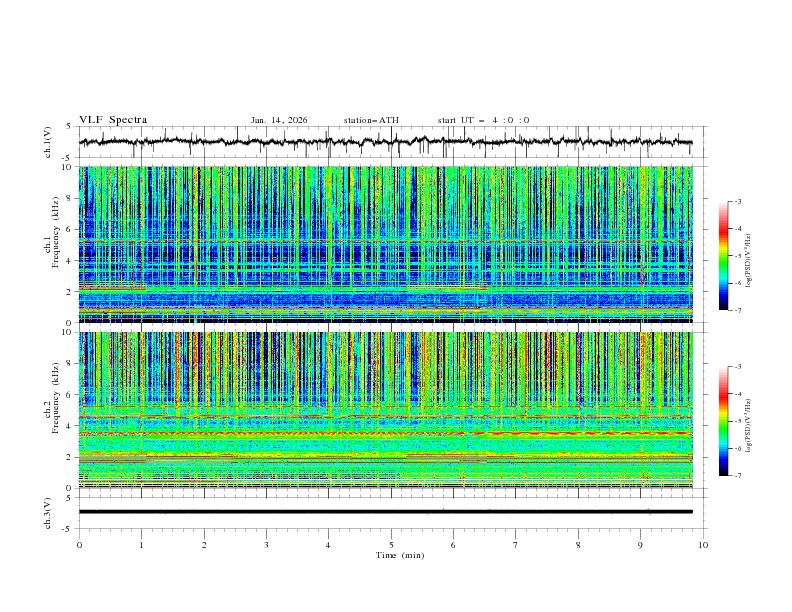The height and width of the screenshot is (612, 792).
Task: Click the "-5" volt tick on ch.1(V) axis
Action: click(x=68, y=158)
